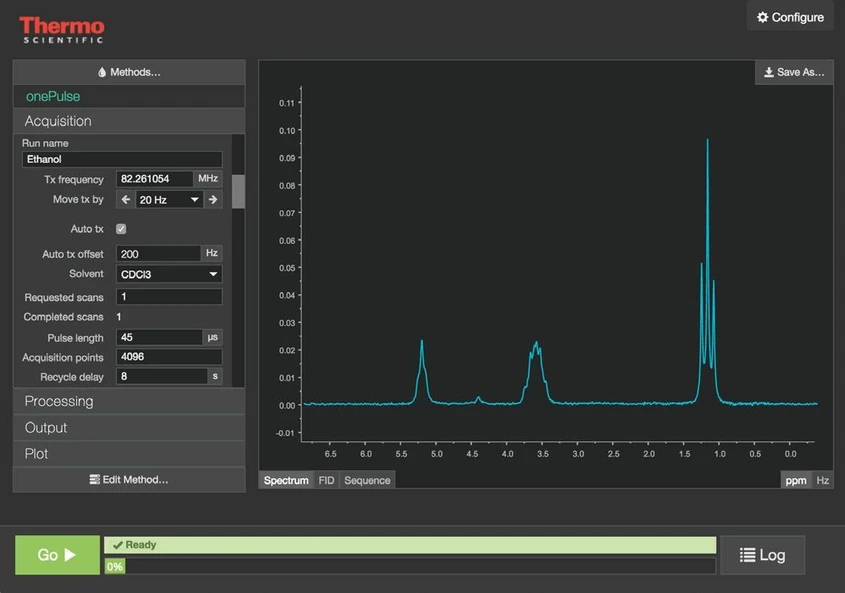Screen dimensions: 845x593
Task: Click the Acquisition panel scrollbar thumb
Action: [x=238, y=191]
